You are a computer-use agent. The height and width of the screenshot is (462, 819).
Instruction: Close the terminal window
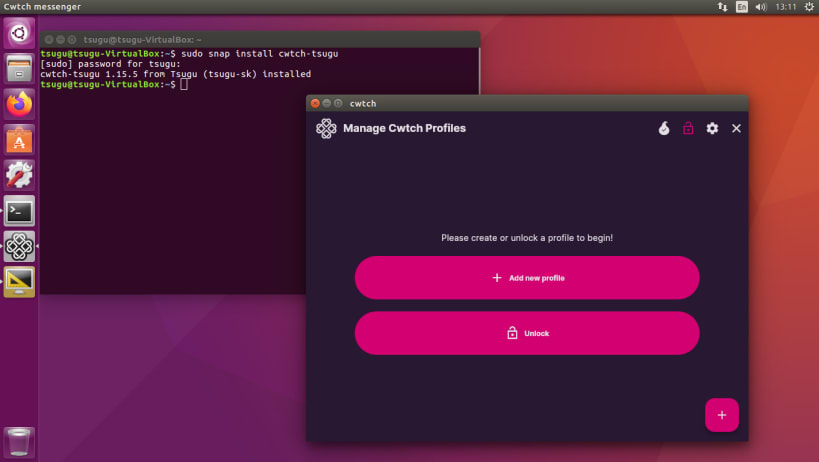[x=49, y=40]
